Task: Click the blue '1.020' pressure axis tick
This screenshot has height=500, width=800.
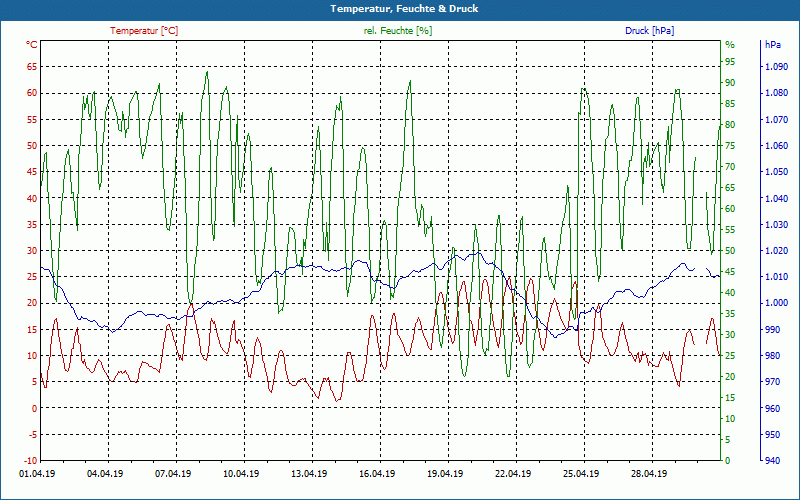Action: pyautogui.click(x=776, y=251)
